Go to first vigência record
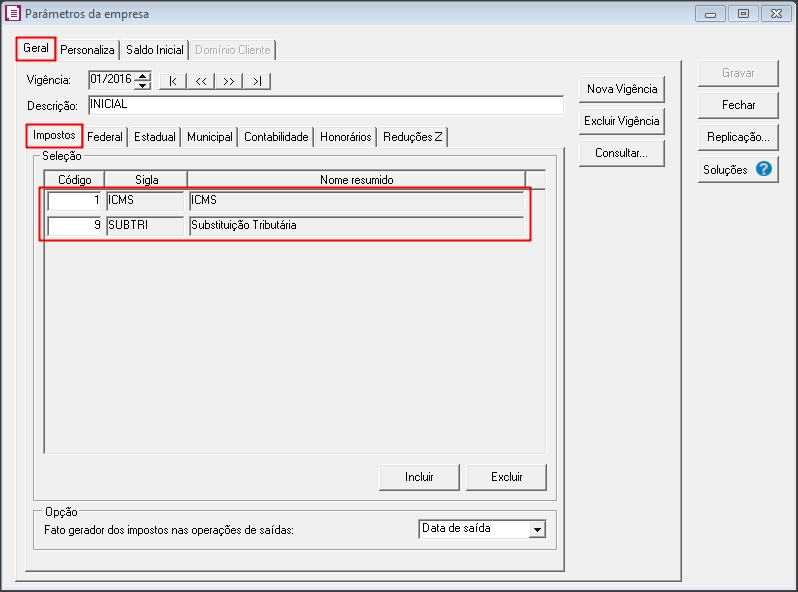Viewport: 798px width, 592px height. (173, 81)
